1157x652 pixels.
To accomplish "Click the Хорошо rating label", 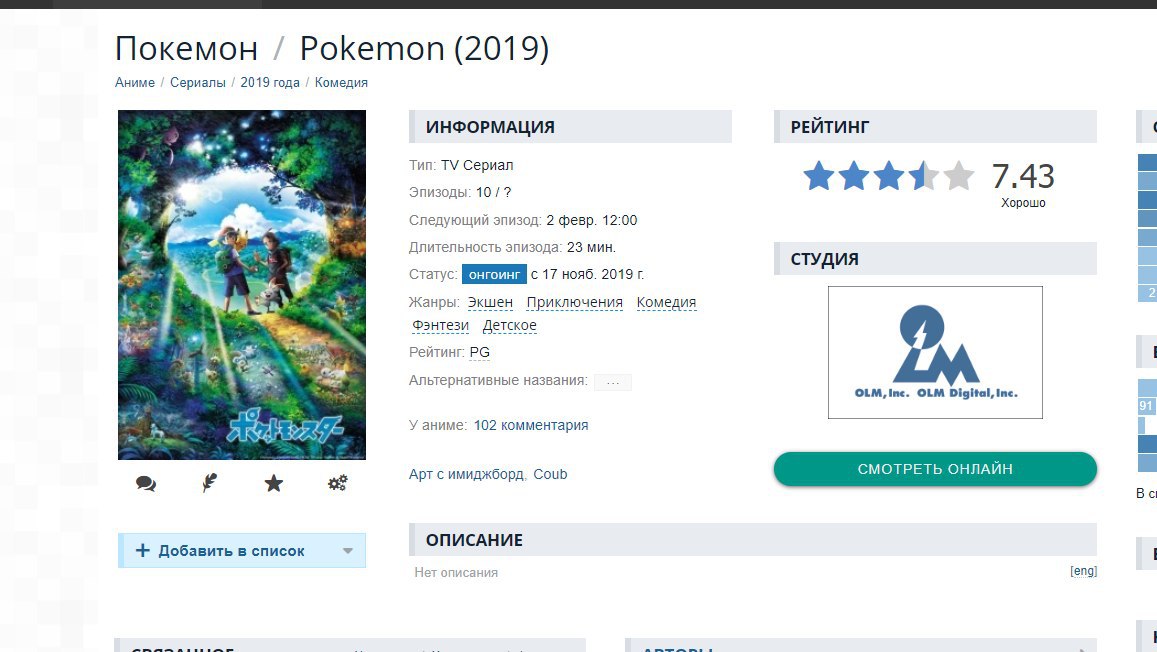I will coord(1023,203).
